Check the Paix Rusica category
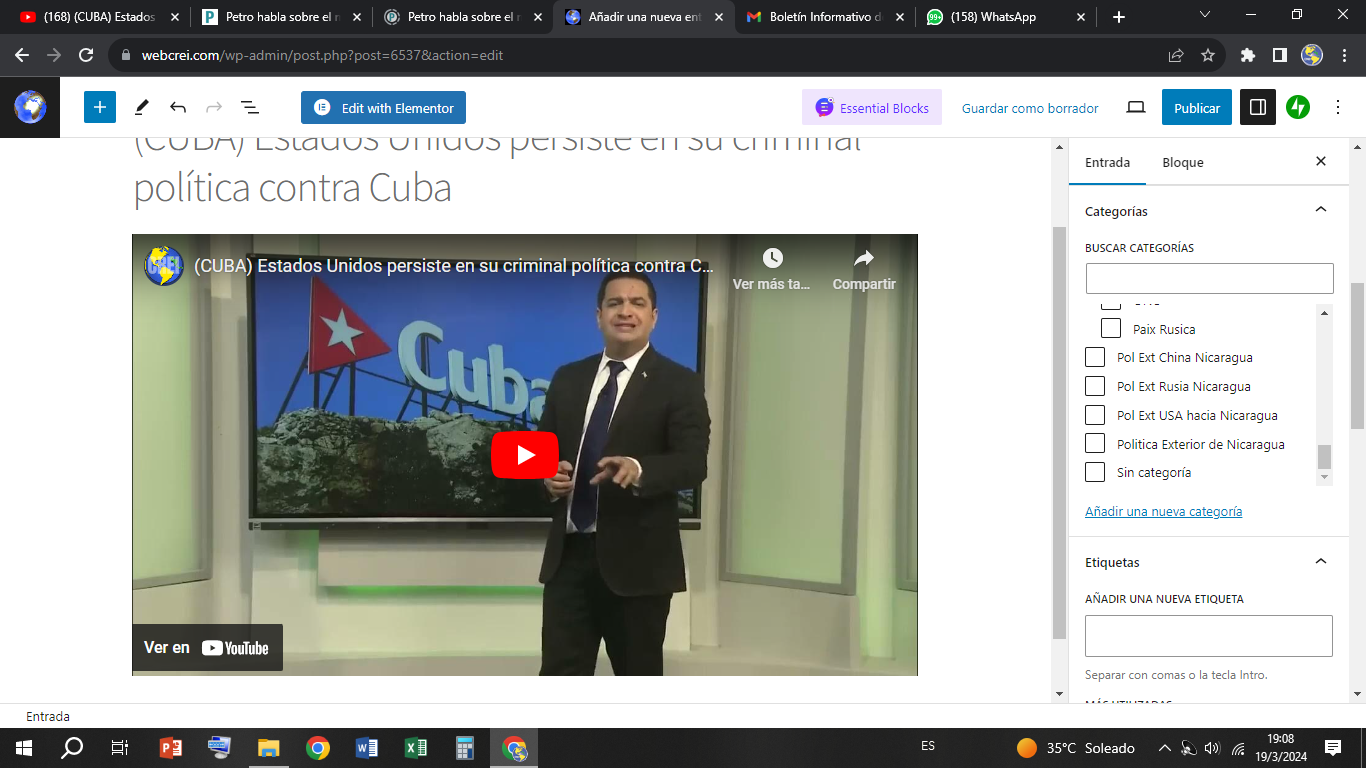The image size is (1366, 768). (x=1111, y=328)
